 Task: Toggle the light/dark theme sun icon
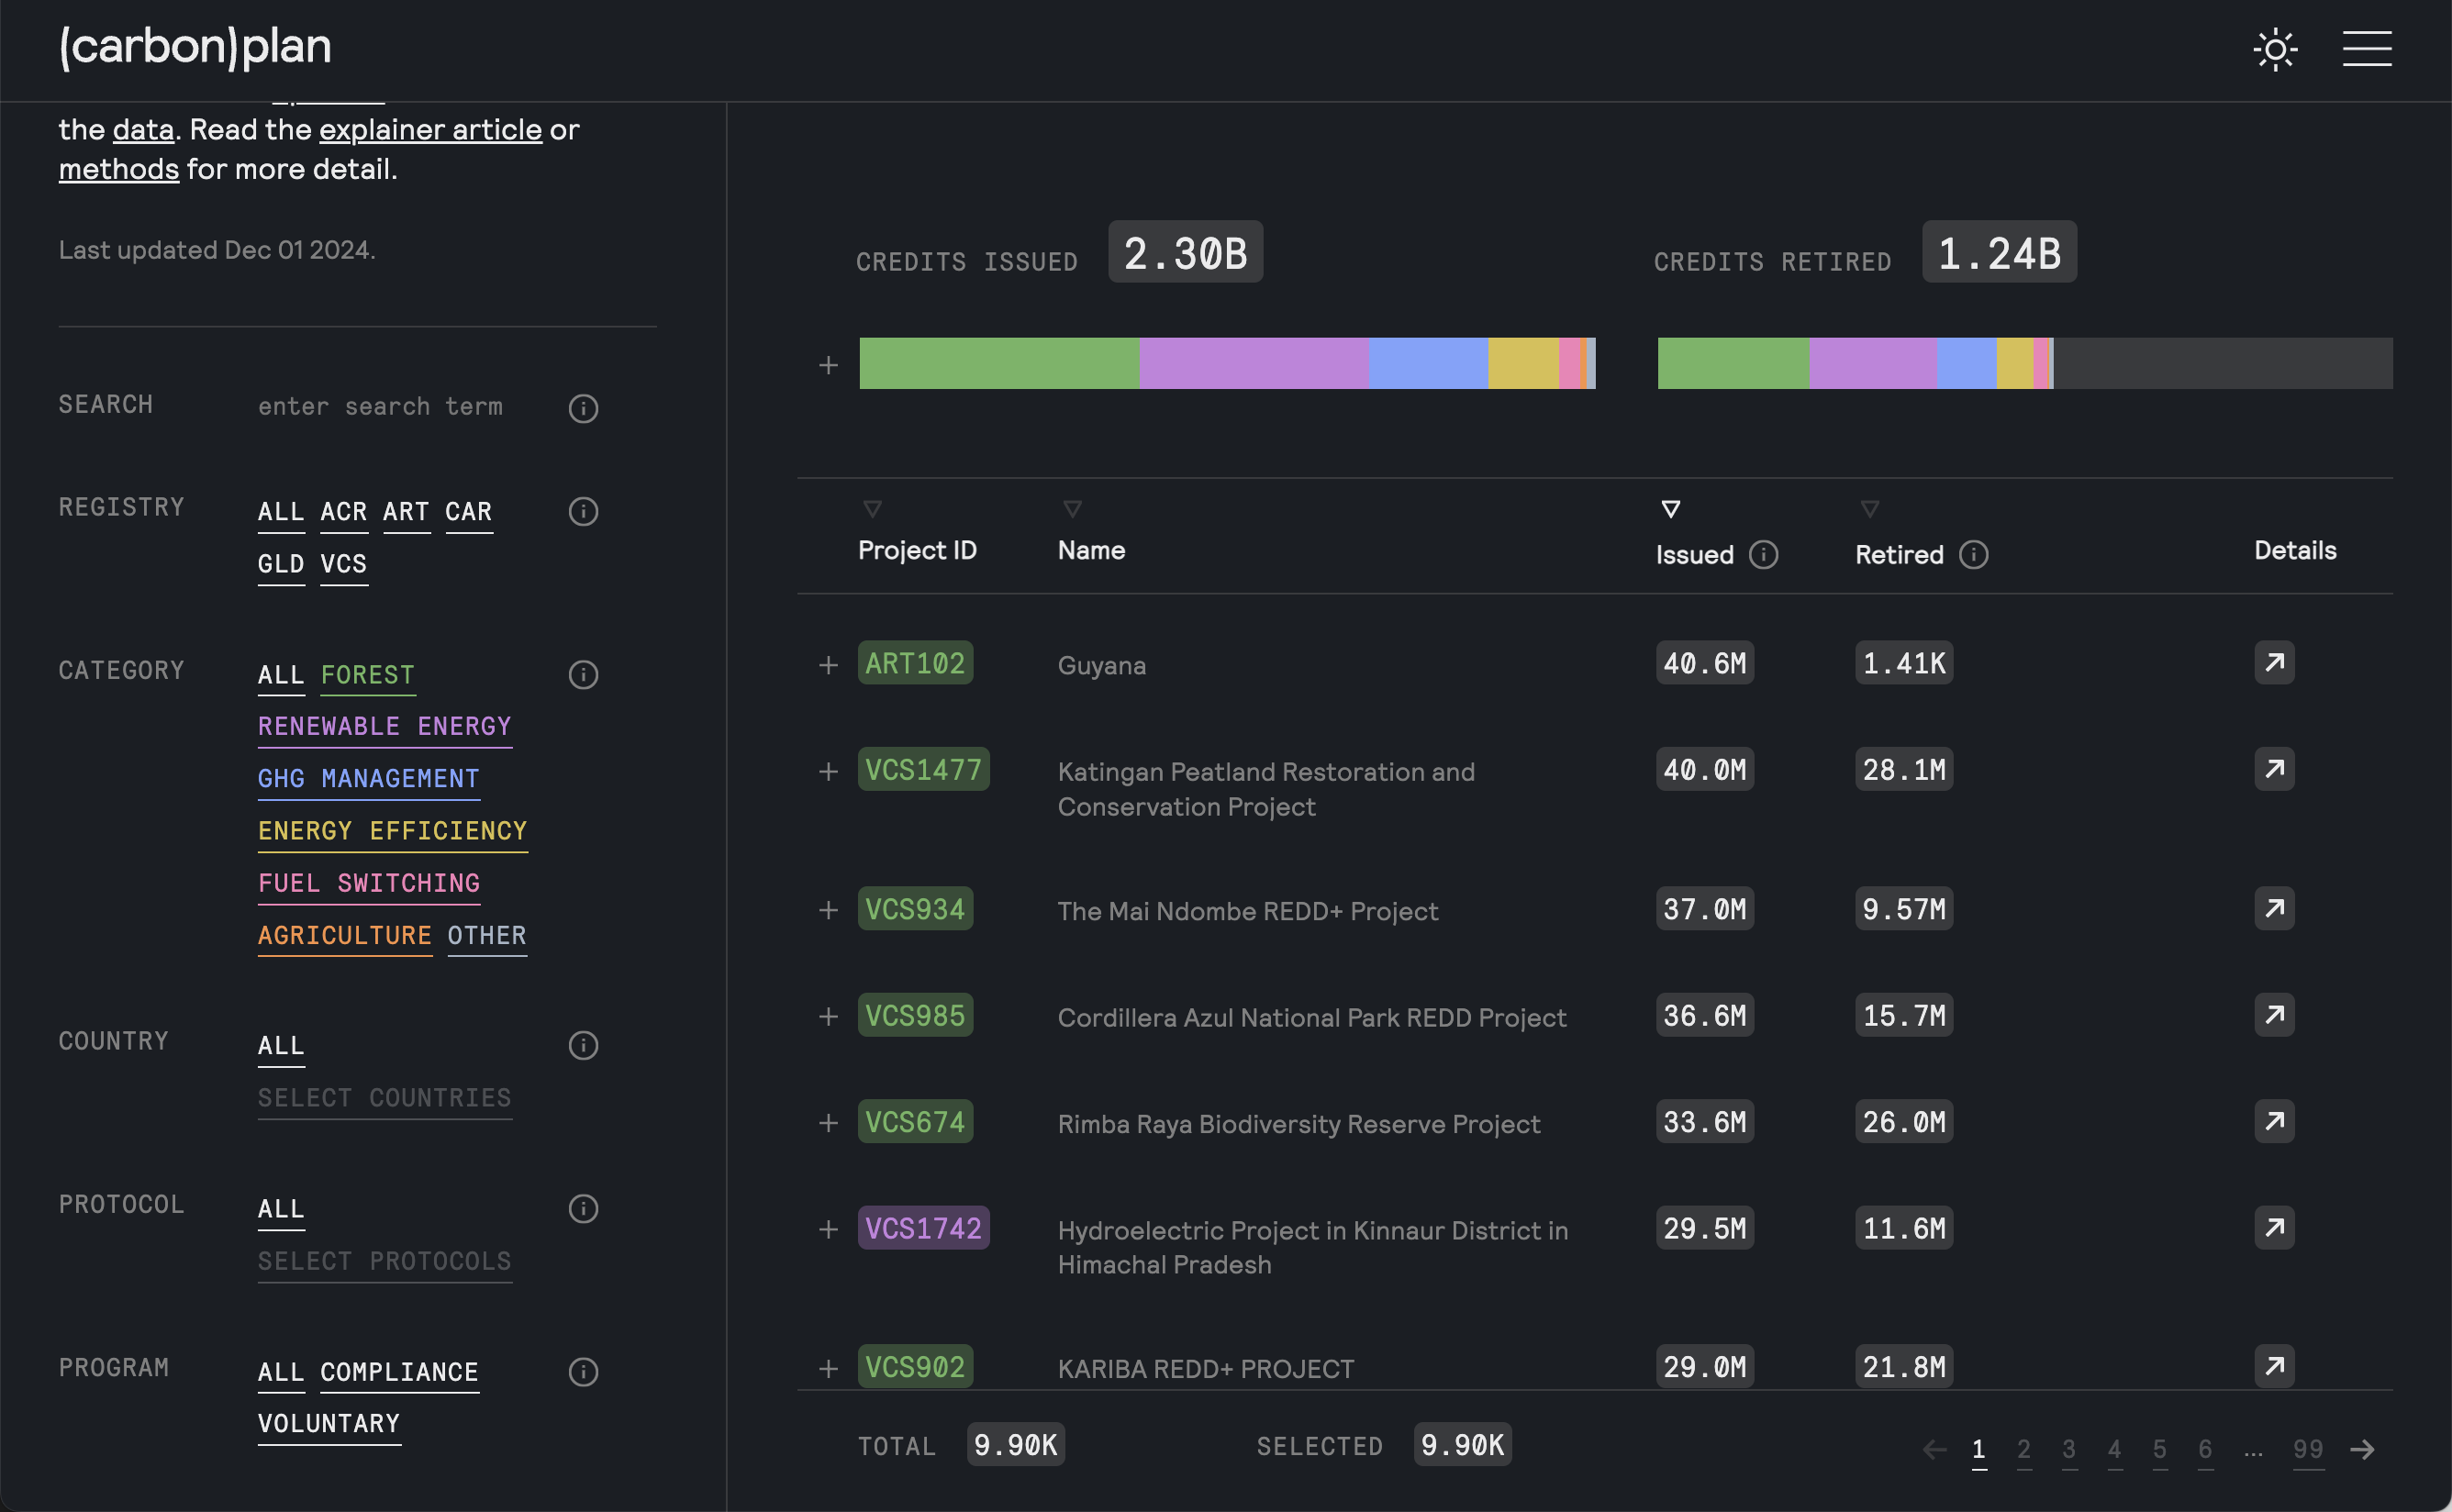[x=2275, y=49]
